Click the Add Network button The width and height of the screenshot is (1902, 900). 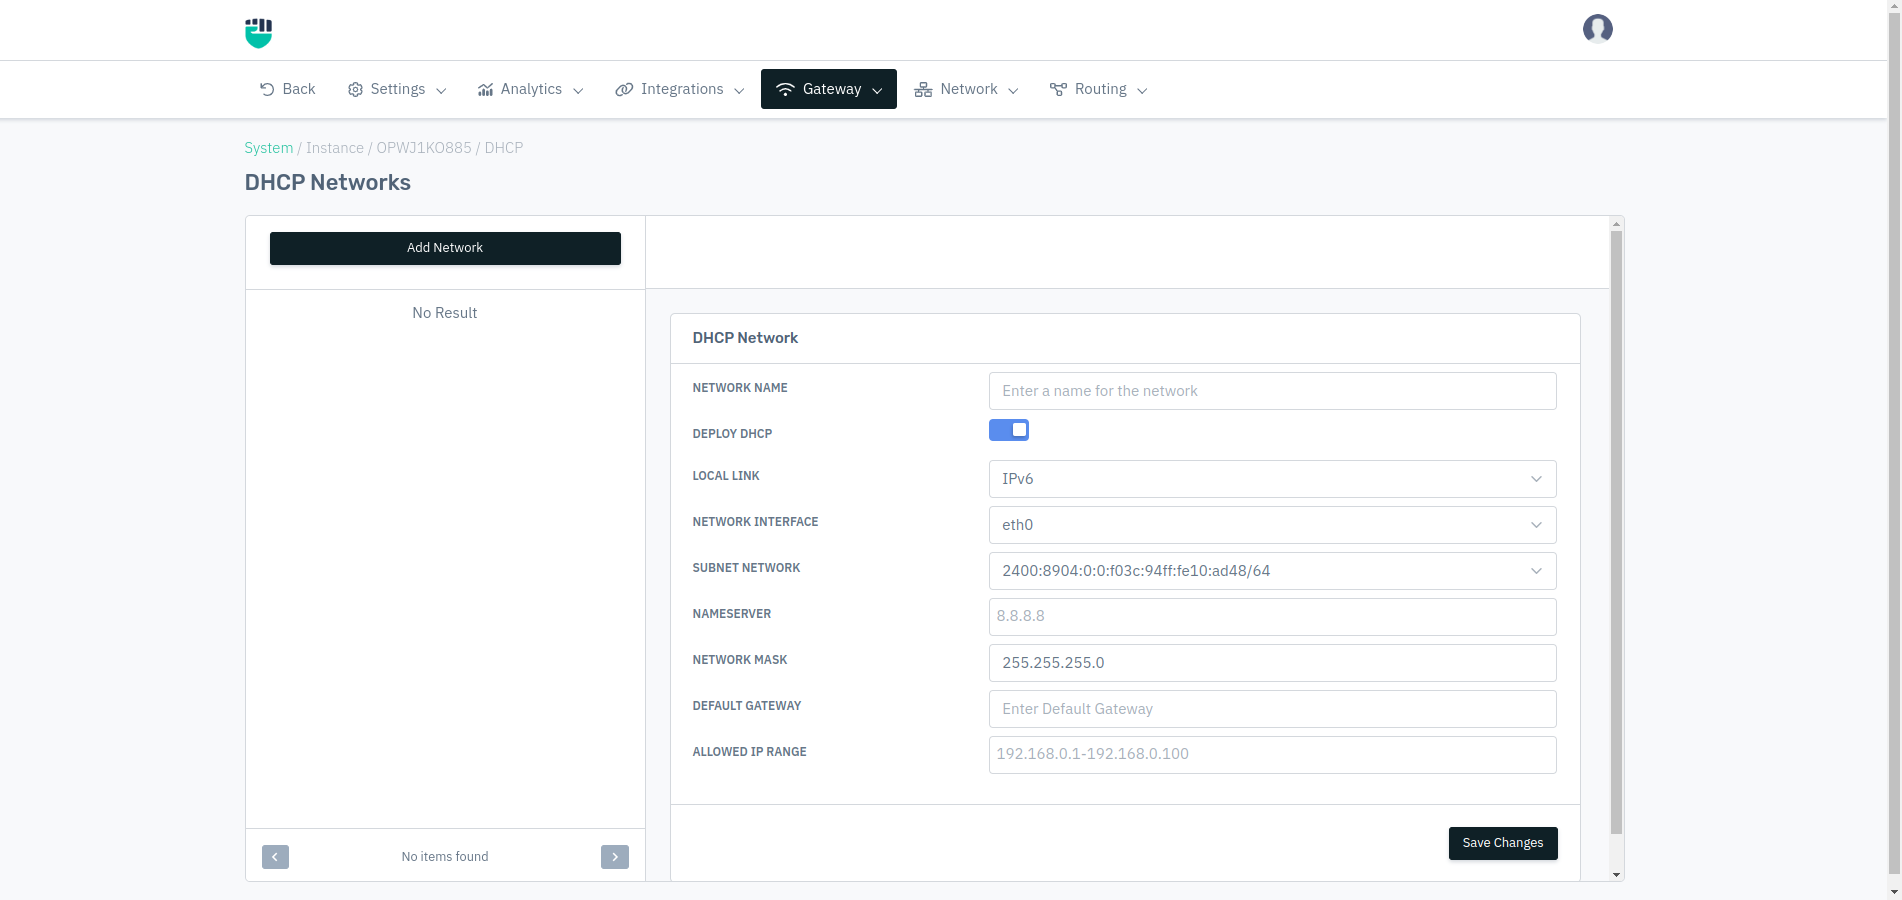click(445, 248)
